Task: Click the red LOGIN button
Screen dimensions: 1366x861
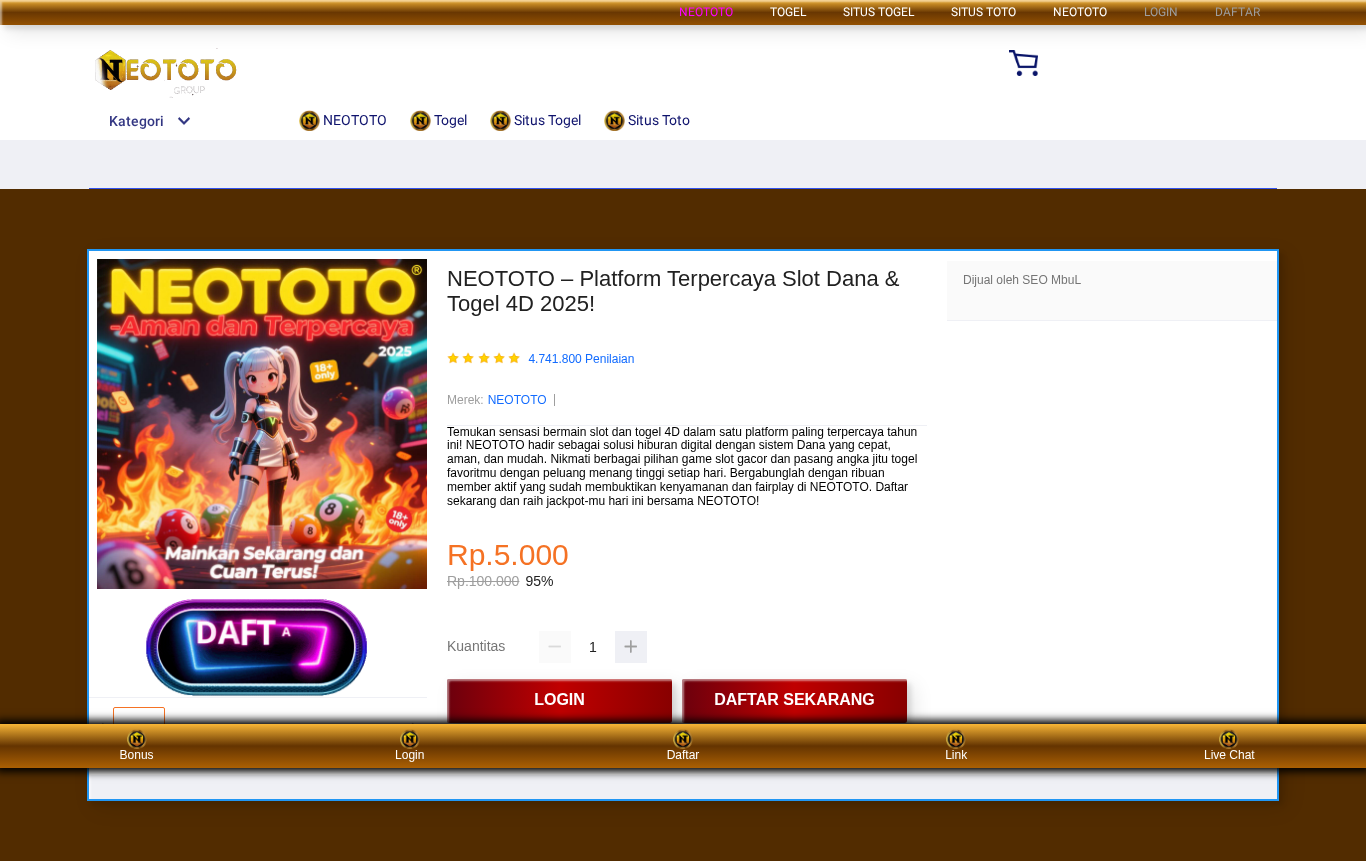Action: click(x=560, y=700)
